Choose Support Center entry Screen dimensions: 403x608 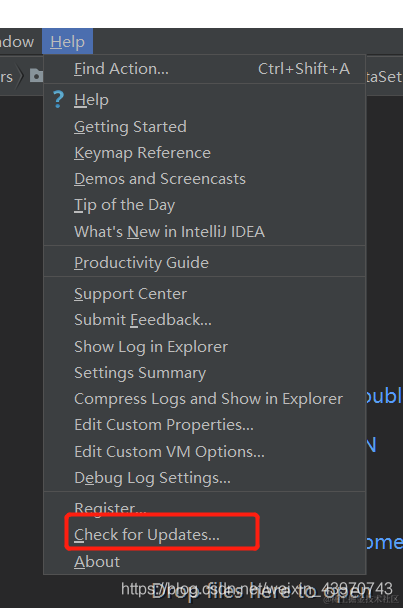tap(205, 294)
